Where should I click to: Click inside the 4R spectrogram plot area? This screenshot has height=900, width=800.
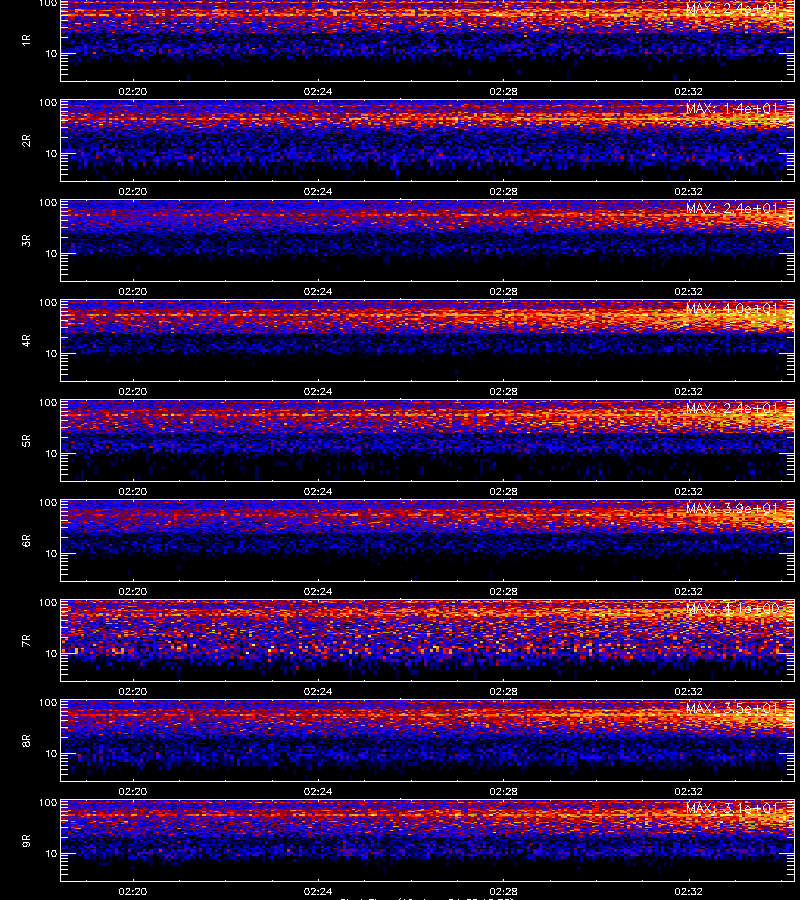coord(428,340)
